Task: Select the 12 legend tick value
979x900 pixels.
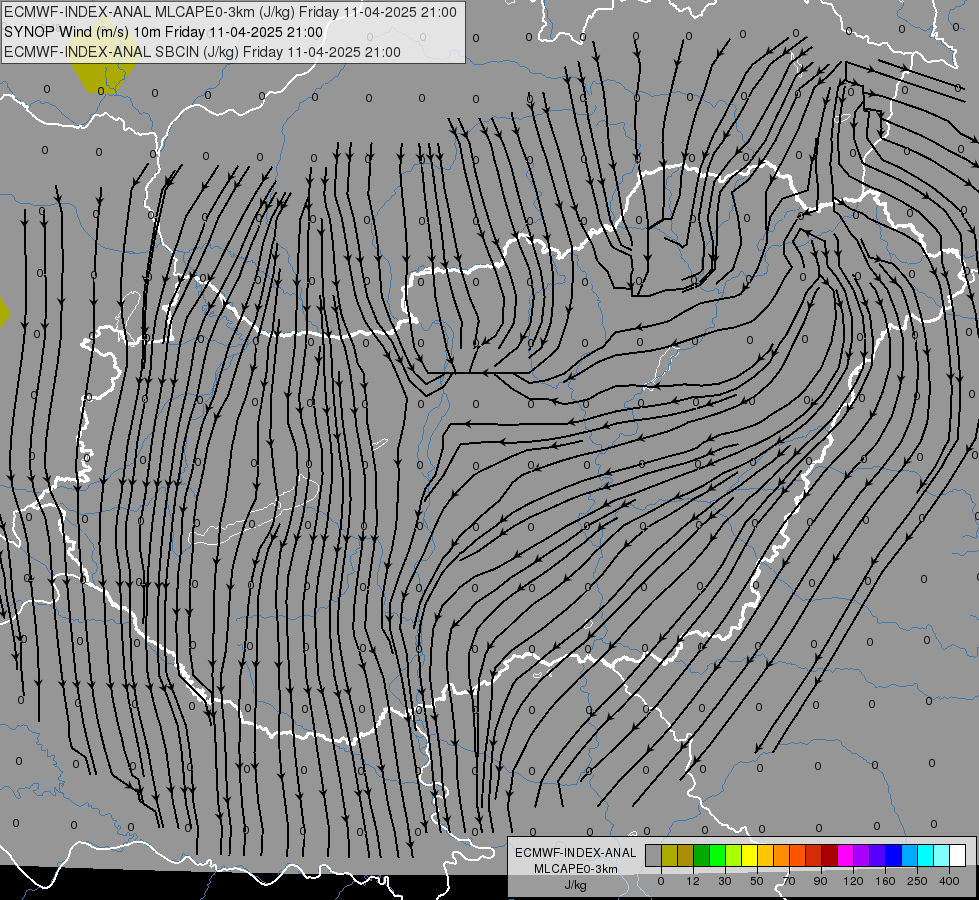Action: 693,881
